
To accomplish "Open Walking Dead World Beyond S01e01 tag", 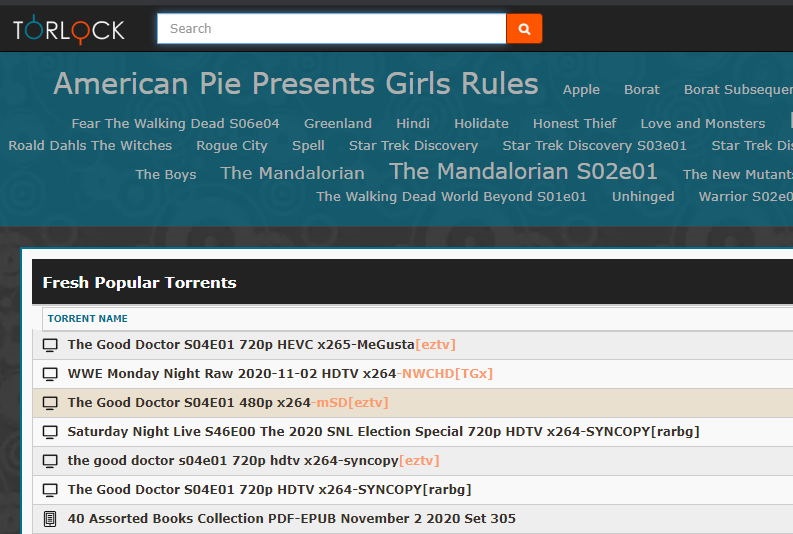I will click(x=452, y=197).
